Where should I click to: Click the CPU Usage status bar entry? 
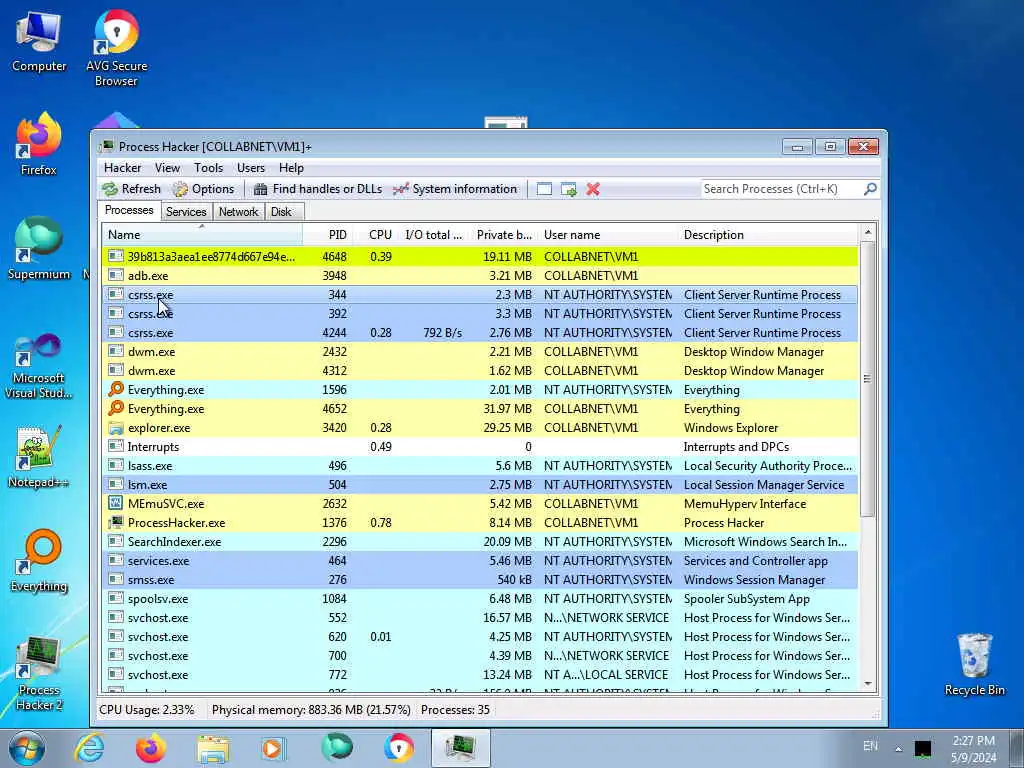click(147, 710)
